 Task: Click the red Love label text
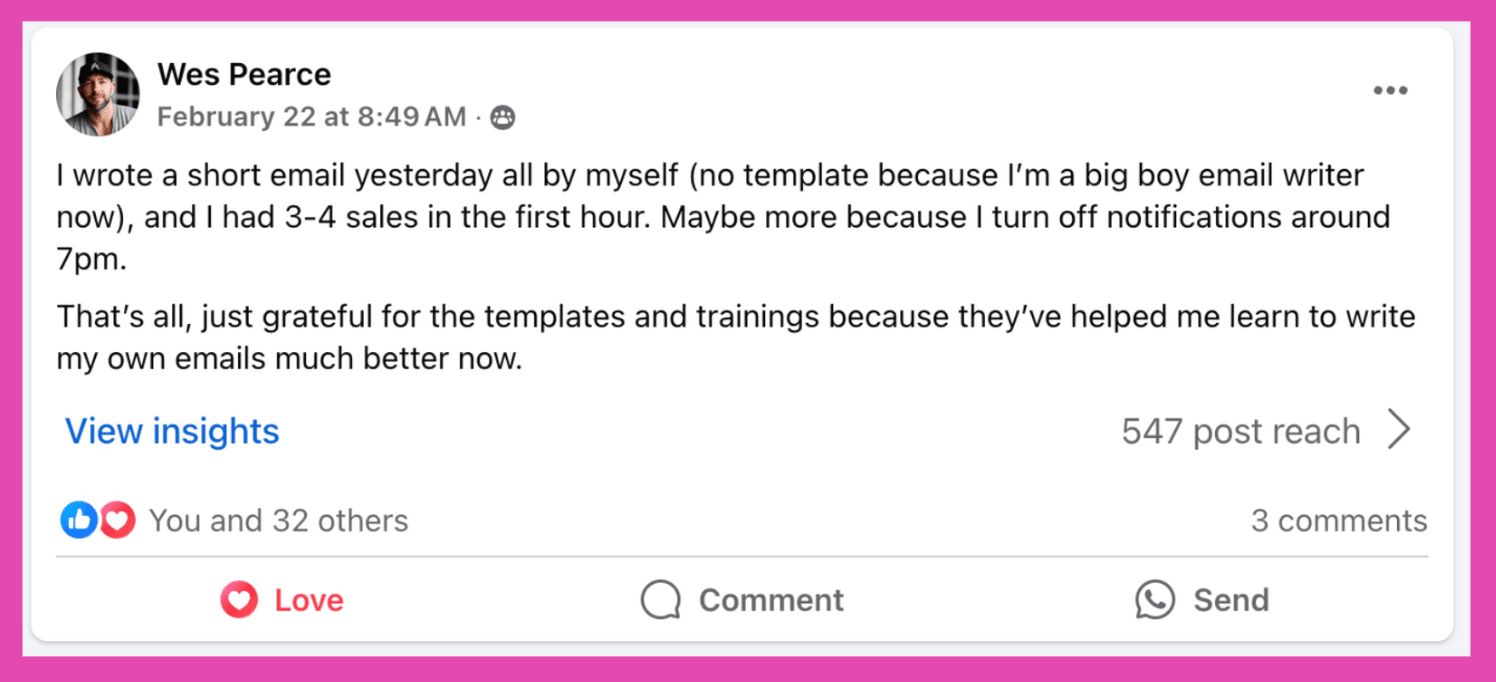[309, 600]
